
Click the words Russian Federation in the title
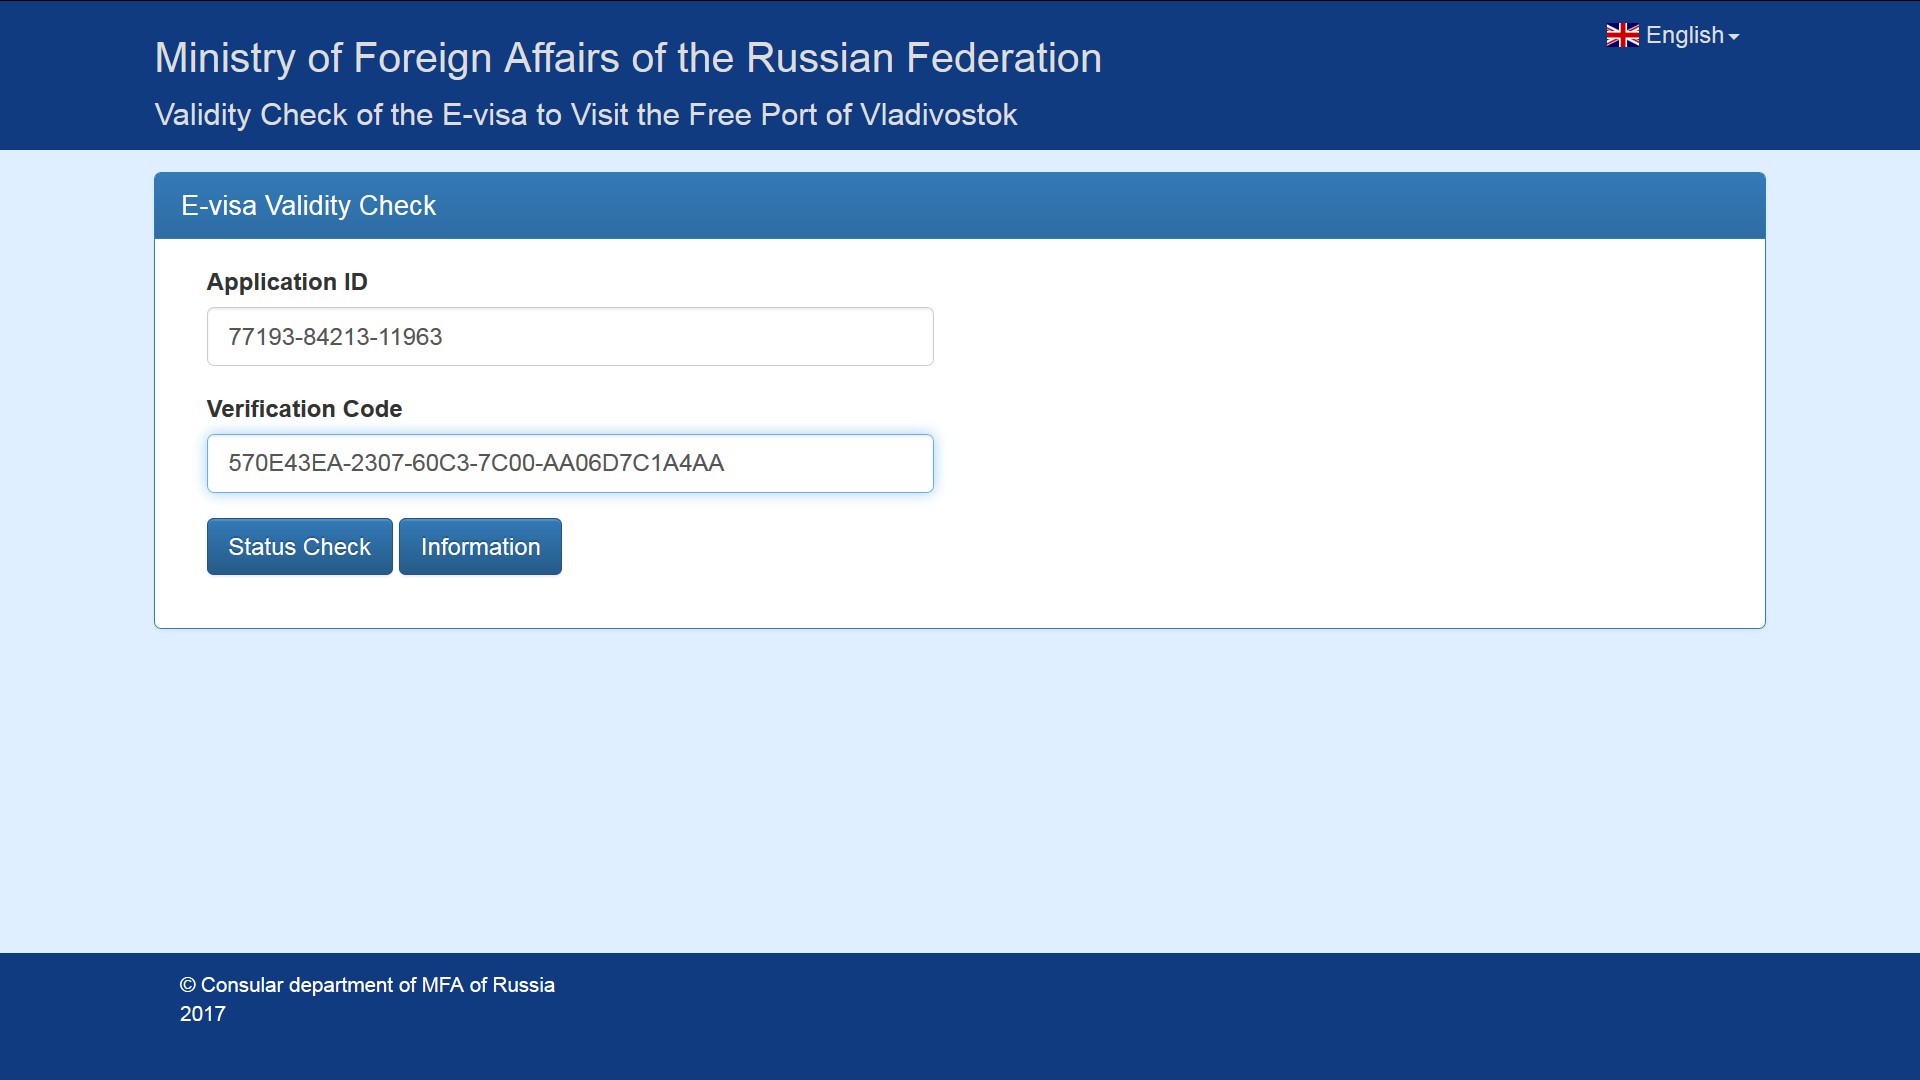pyautogui.click(x=923, y=58)
